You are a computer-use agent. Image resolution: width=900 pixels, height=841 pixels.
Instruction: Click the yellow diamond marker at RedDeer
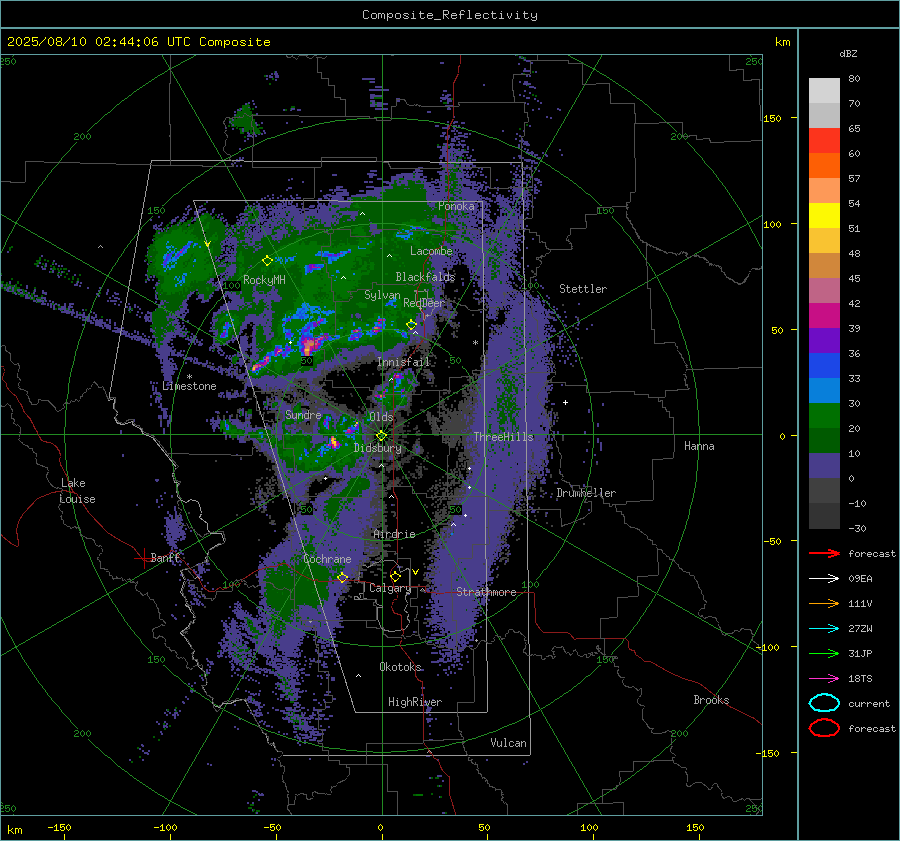tap(411, 325)
